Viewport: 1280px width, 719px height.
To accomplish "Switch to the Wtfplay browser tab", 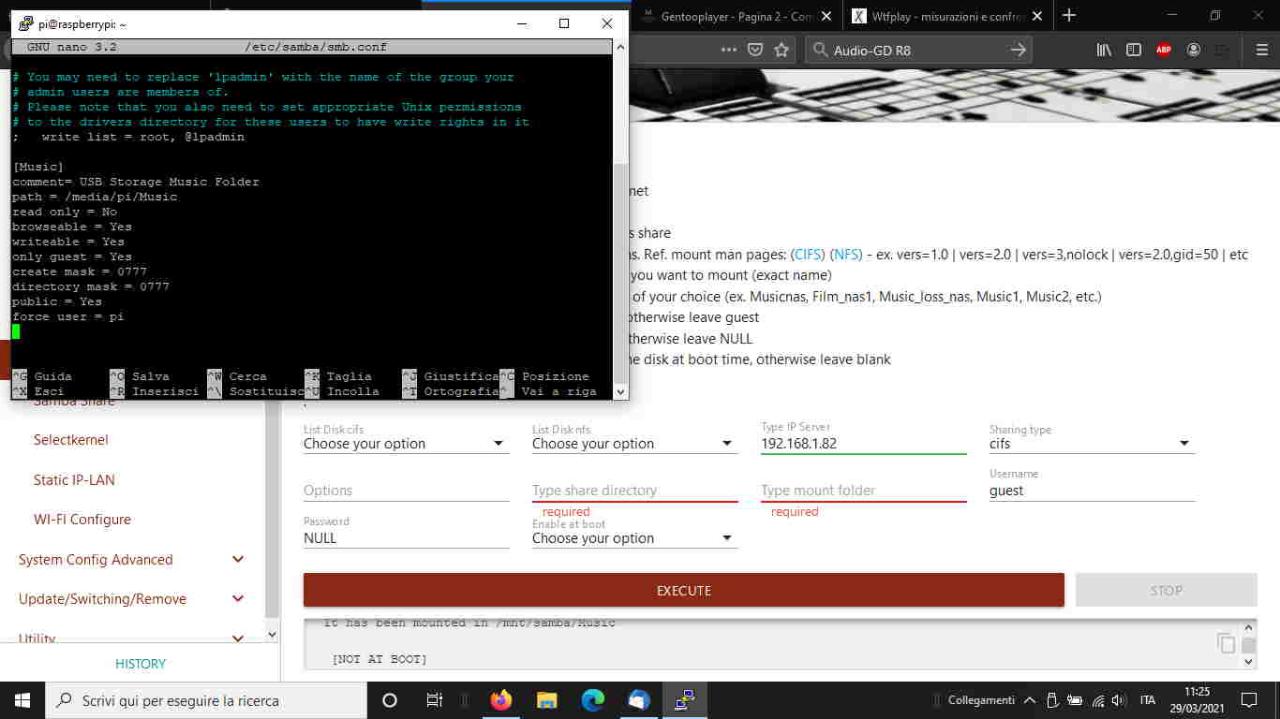I will pos(939,16).
